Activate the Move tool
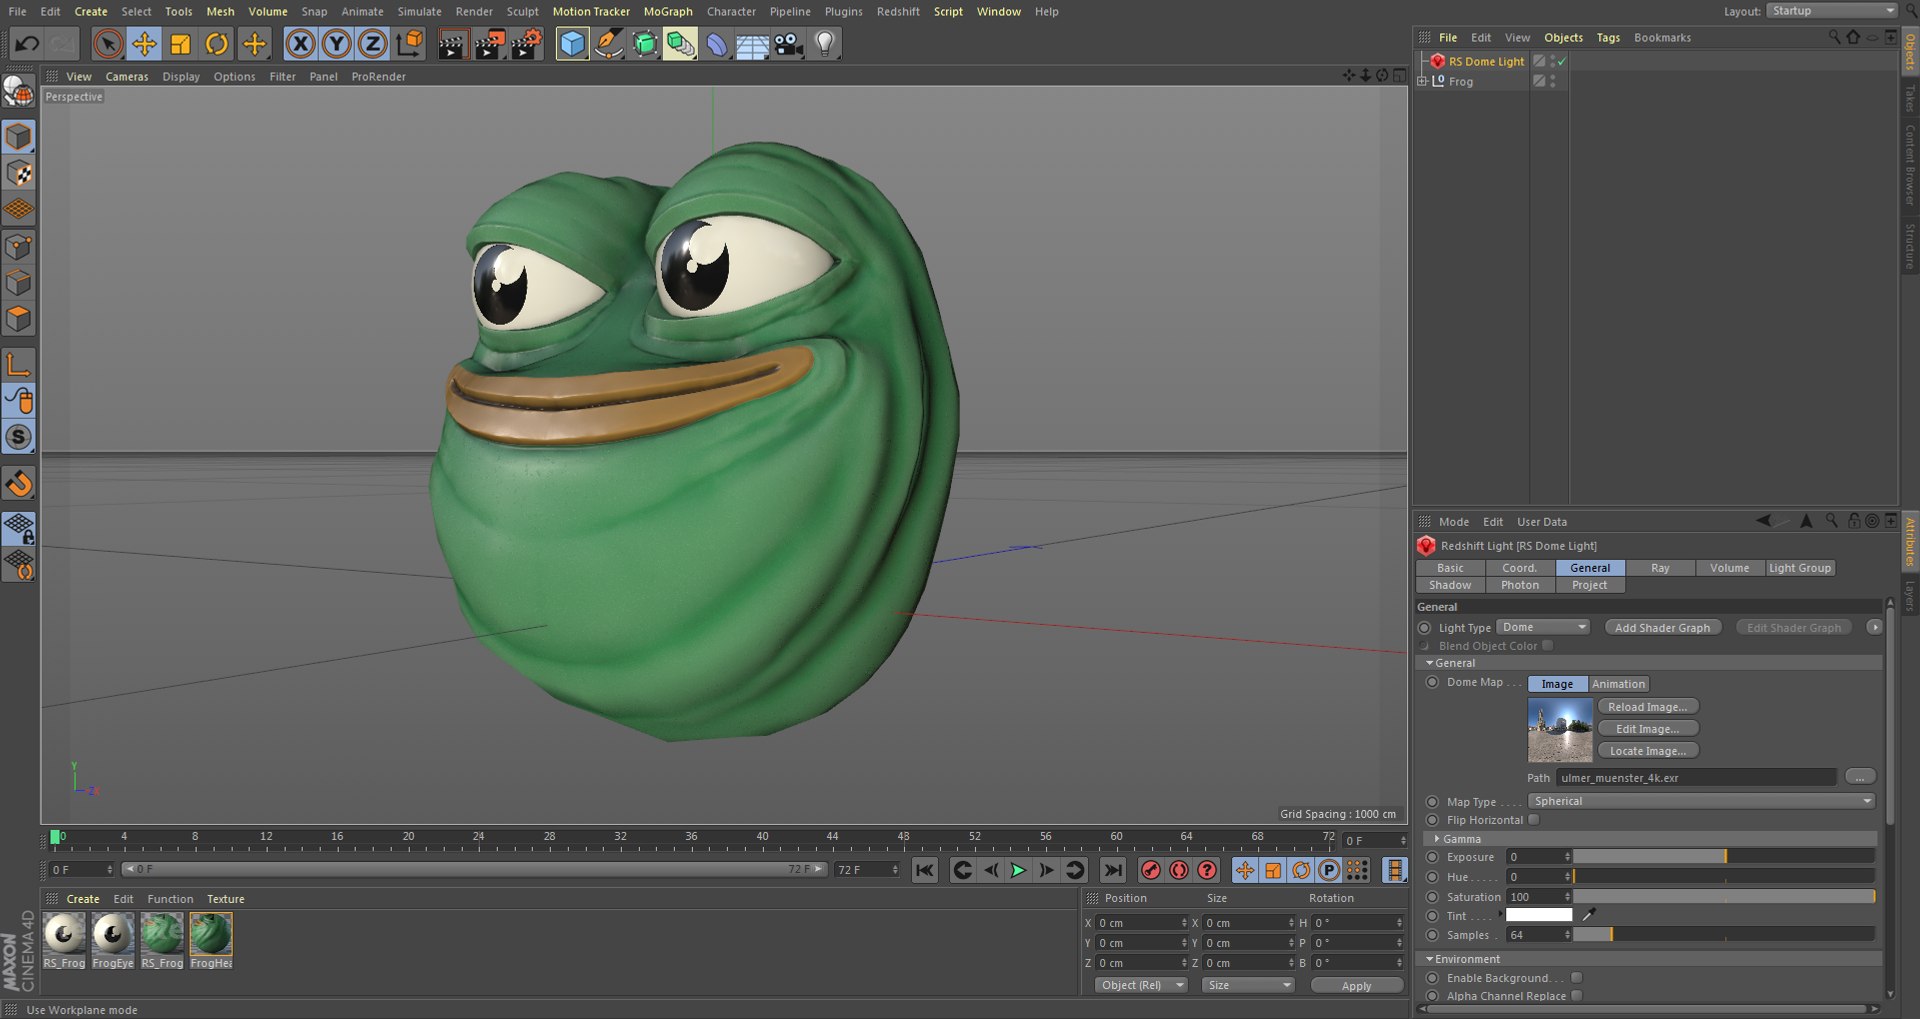The image size is (1920, 1019). click(144, 44)
